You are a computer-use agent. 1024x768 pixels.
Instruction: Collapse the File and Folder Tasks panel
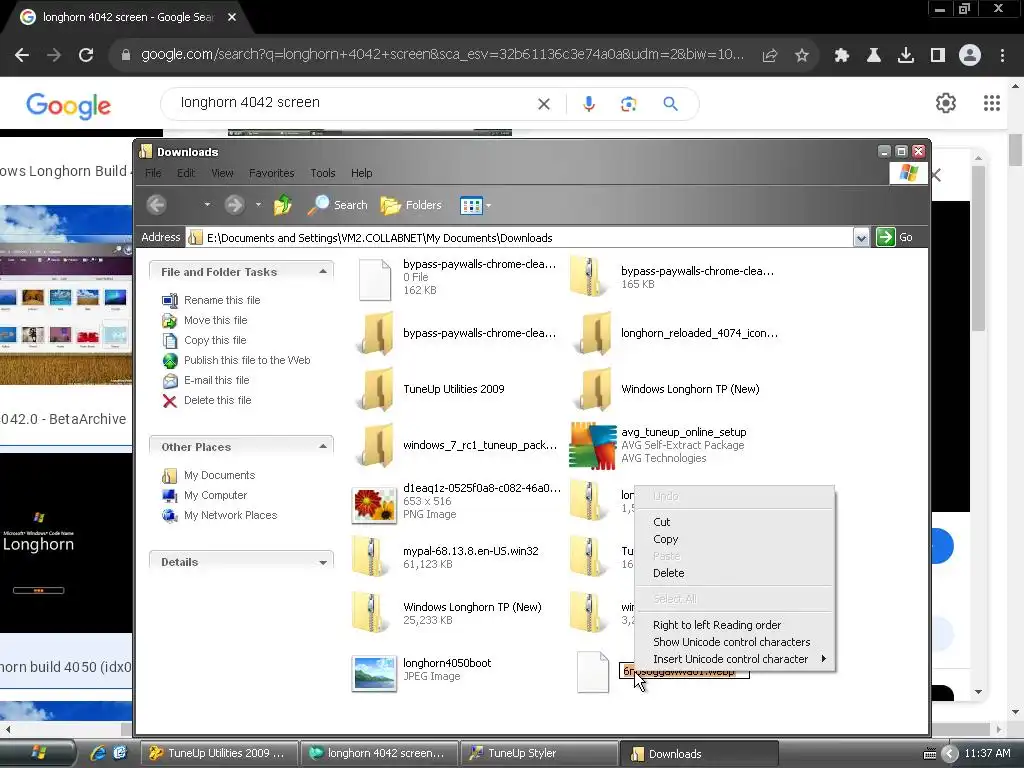pos(323,271)
